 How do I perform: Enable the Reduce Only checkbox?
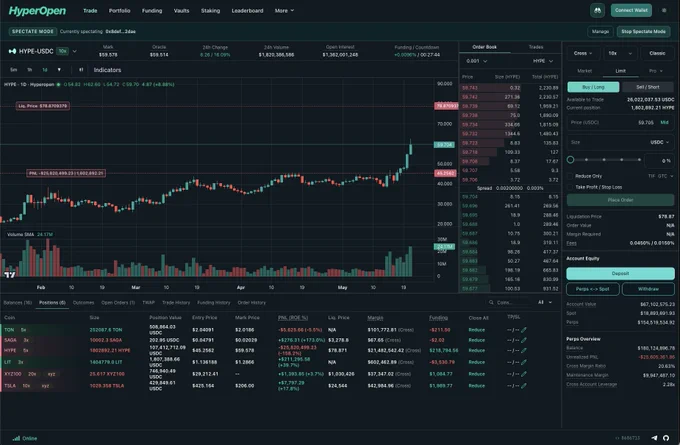click(570, 176)
